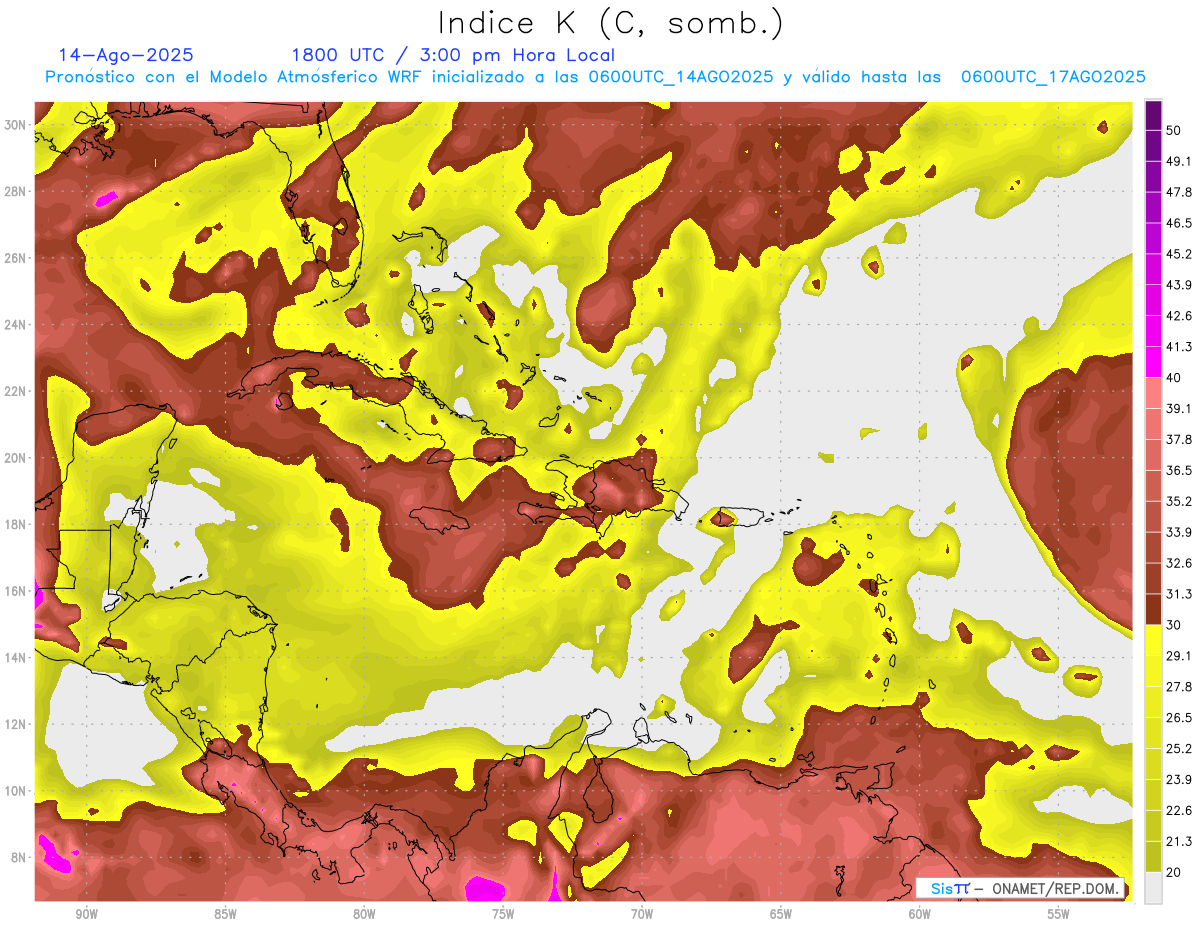Click the map title "Indice K (C, somb.)"
Image resolution: width=1200 pixels, height=927 pixels.
click(611, 23)
